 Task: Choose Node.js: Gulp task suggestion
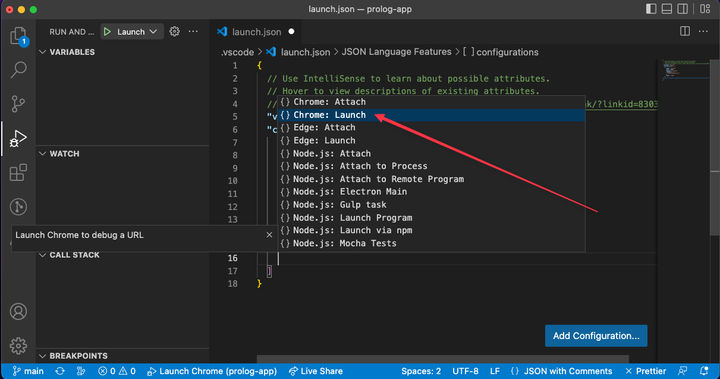432,205
